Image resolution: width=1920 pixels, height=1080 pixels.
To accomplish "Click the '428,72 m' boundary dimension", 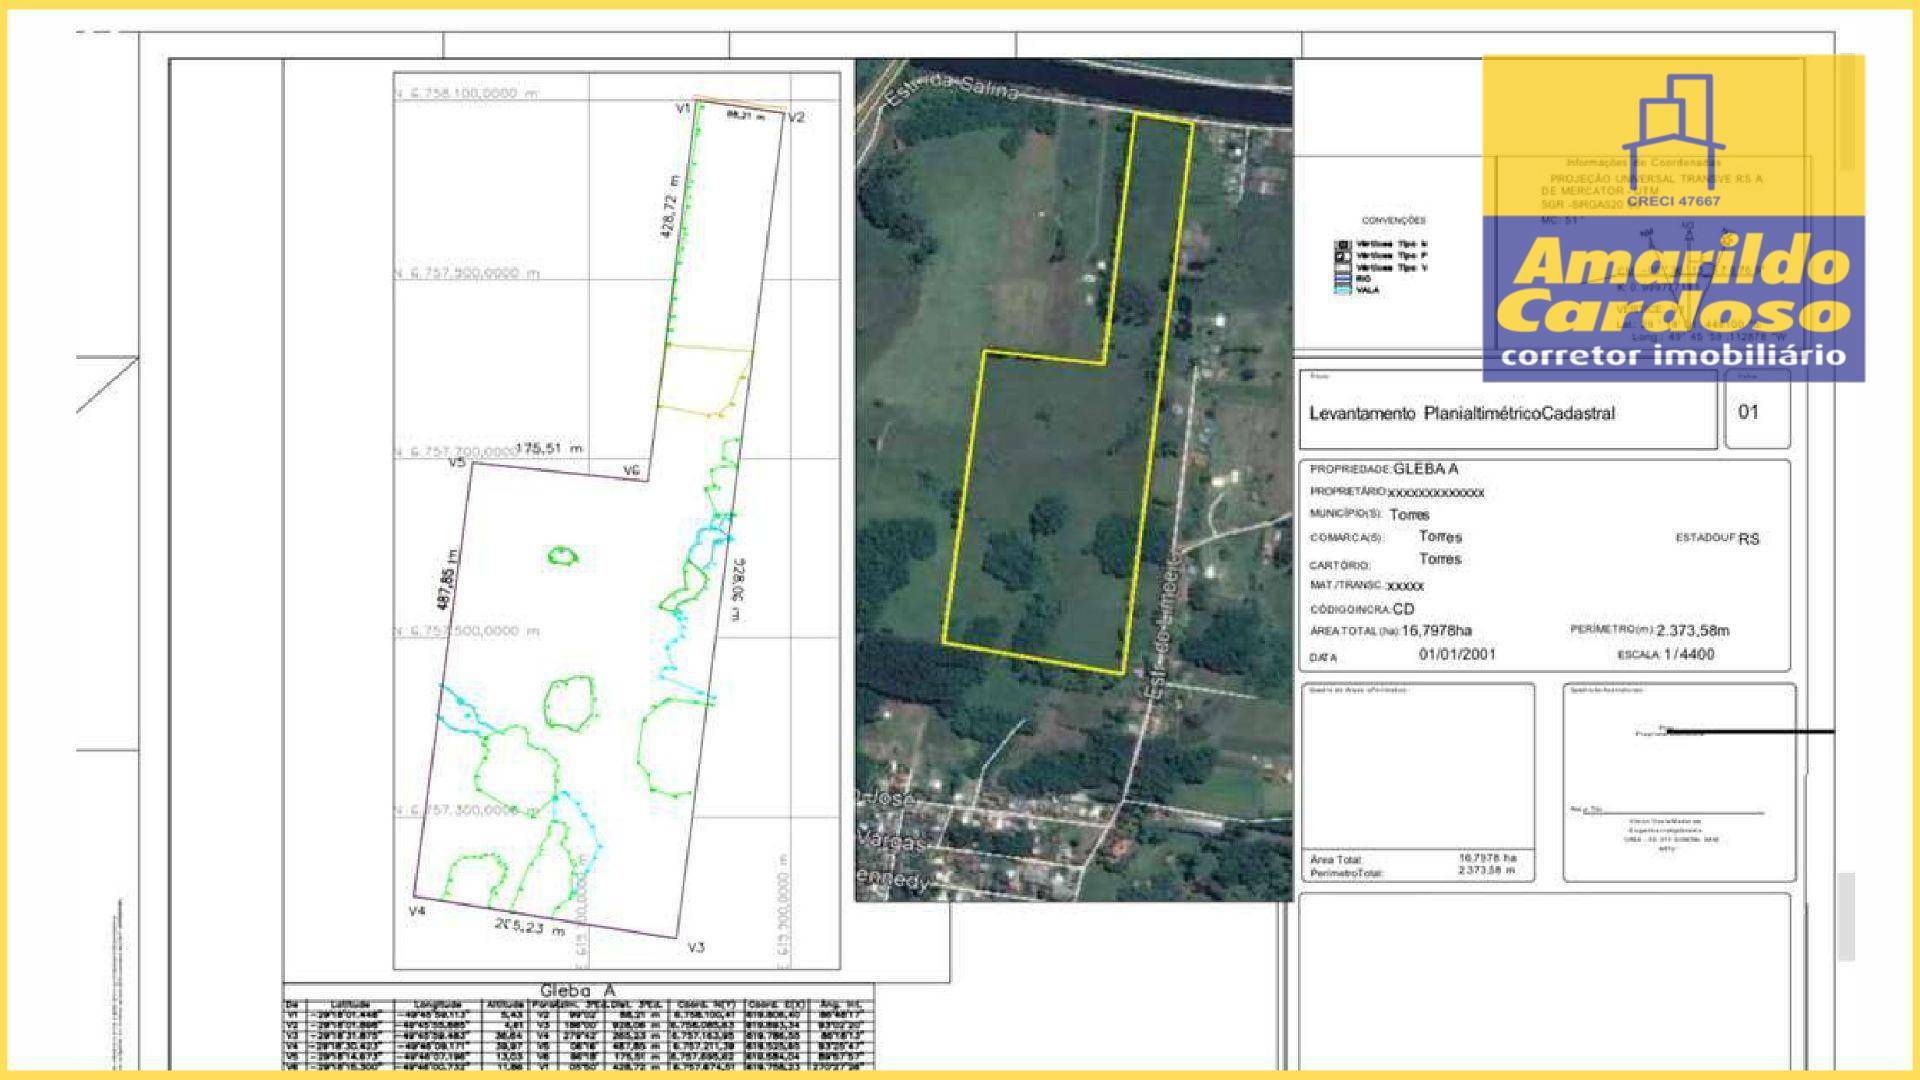I will click(x=669, y=206).
